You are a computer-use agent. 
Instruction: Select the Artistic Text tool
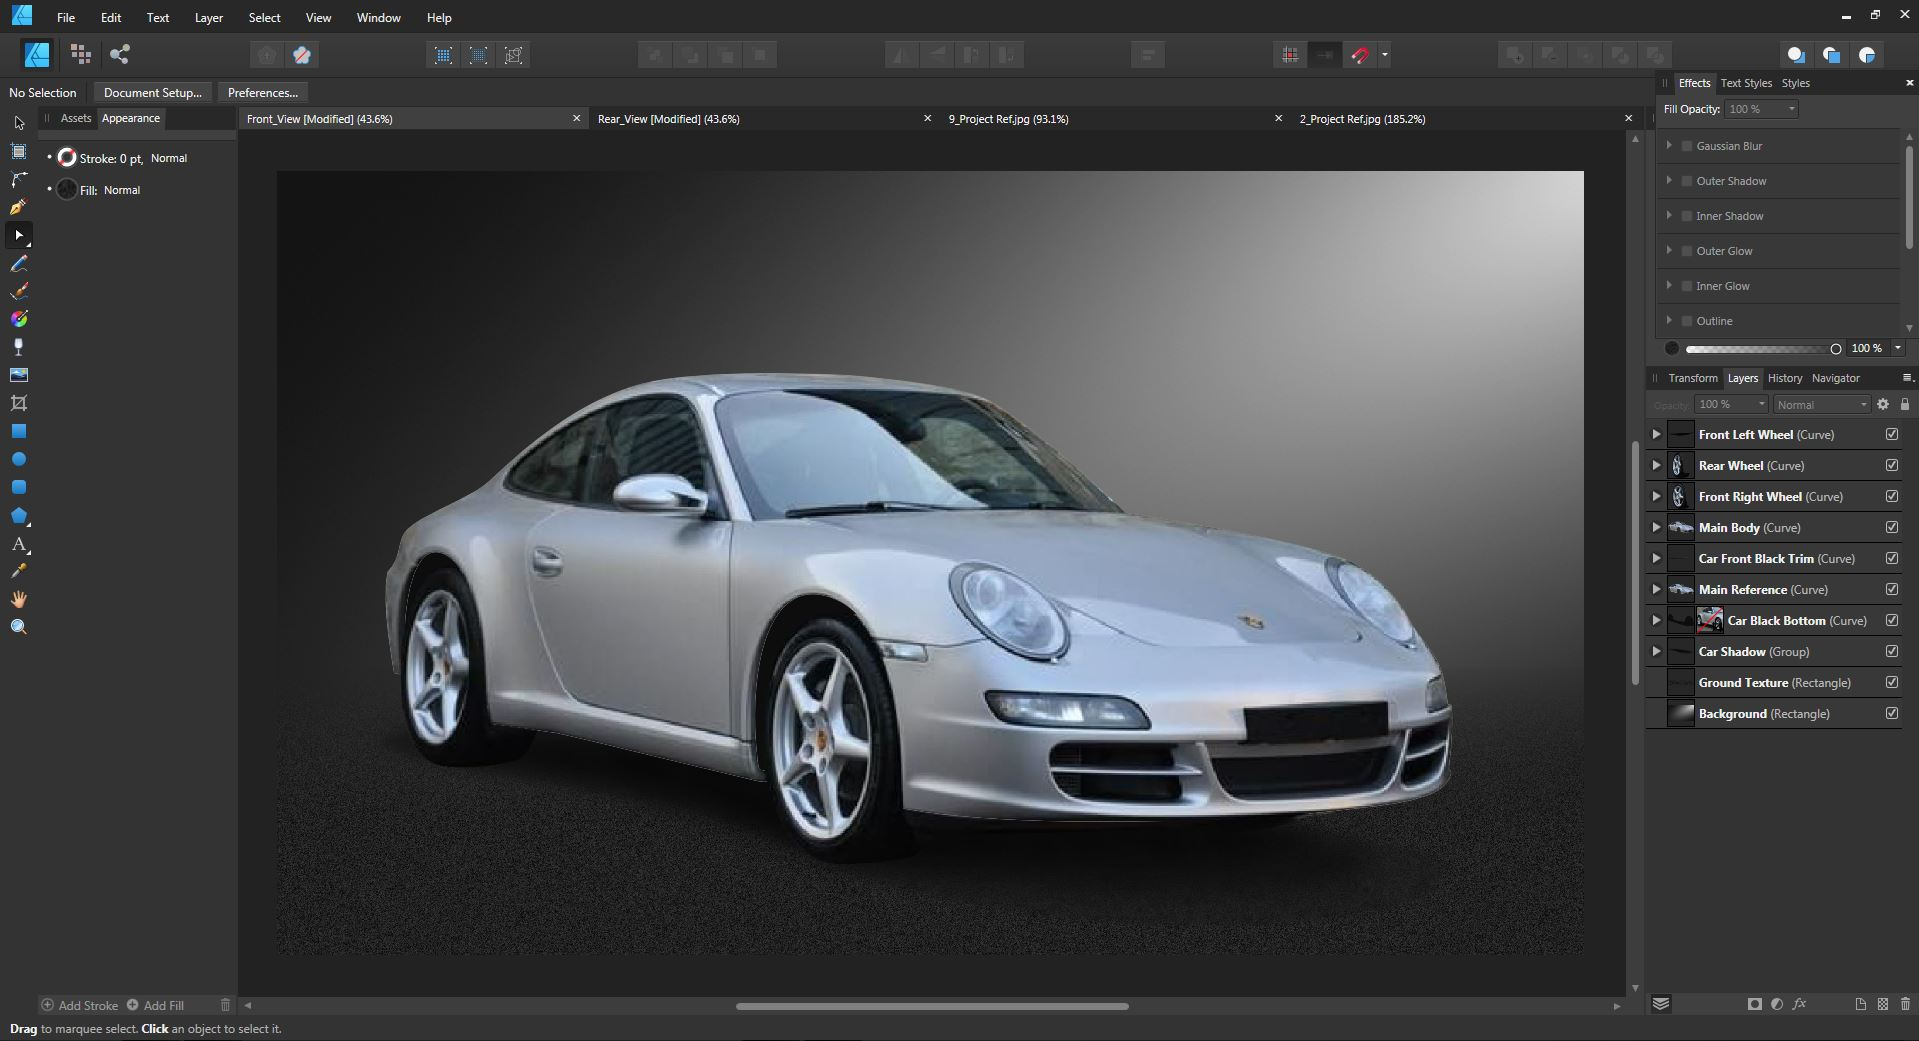coord(19,544)
